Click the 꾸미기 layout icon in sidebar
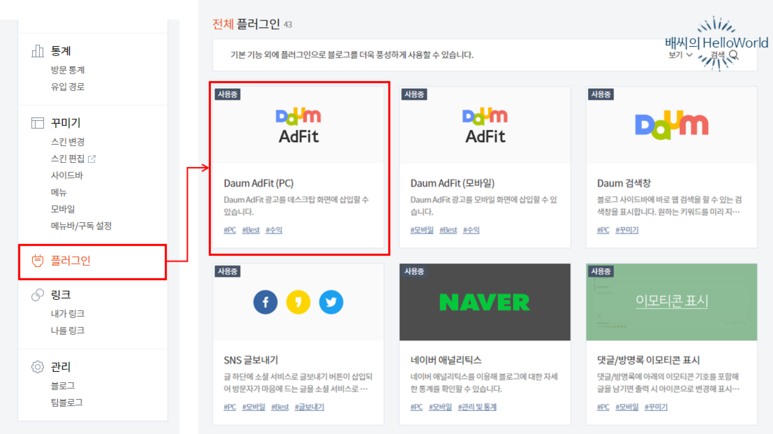The height and width of the screenshot is (434, 773). point(37,123)
